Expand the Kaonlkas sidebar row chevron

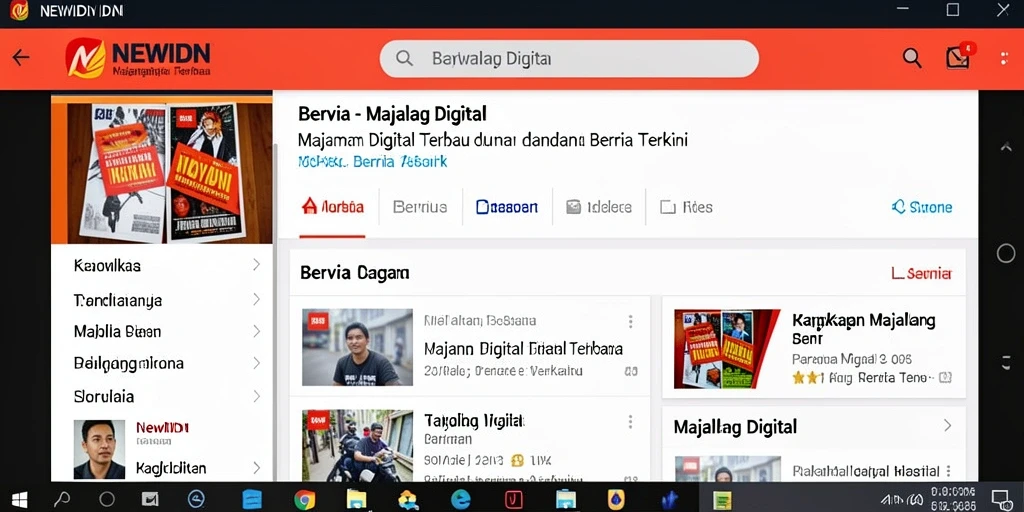[256, 264]
